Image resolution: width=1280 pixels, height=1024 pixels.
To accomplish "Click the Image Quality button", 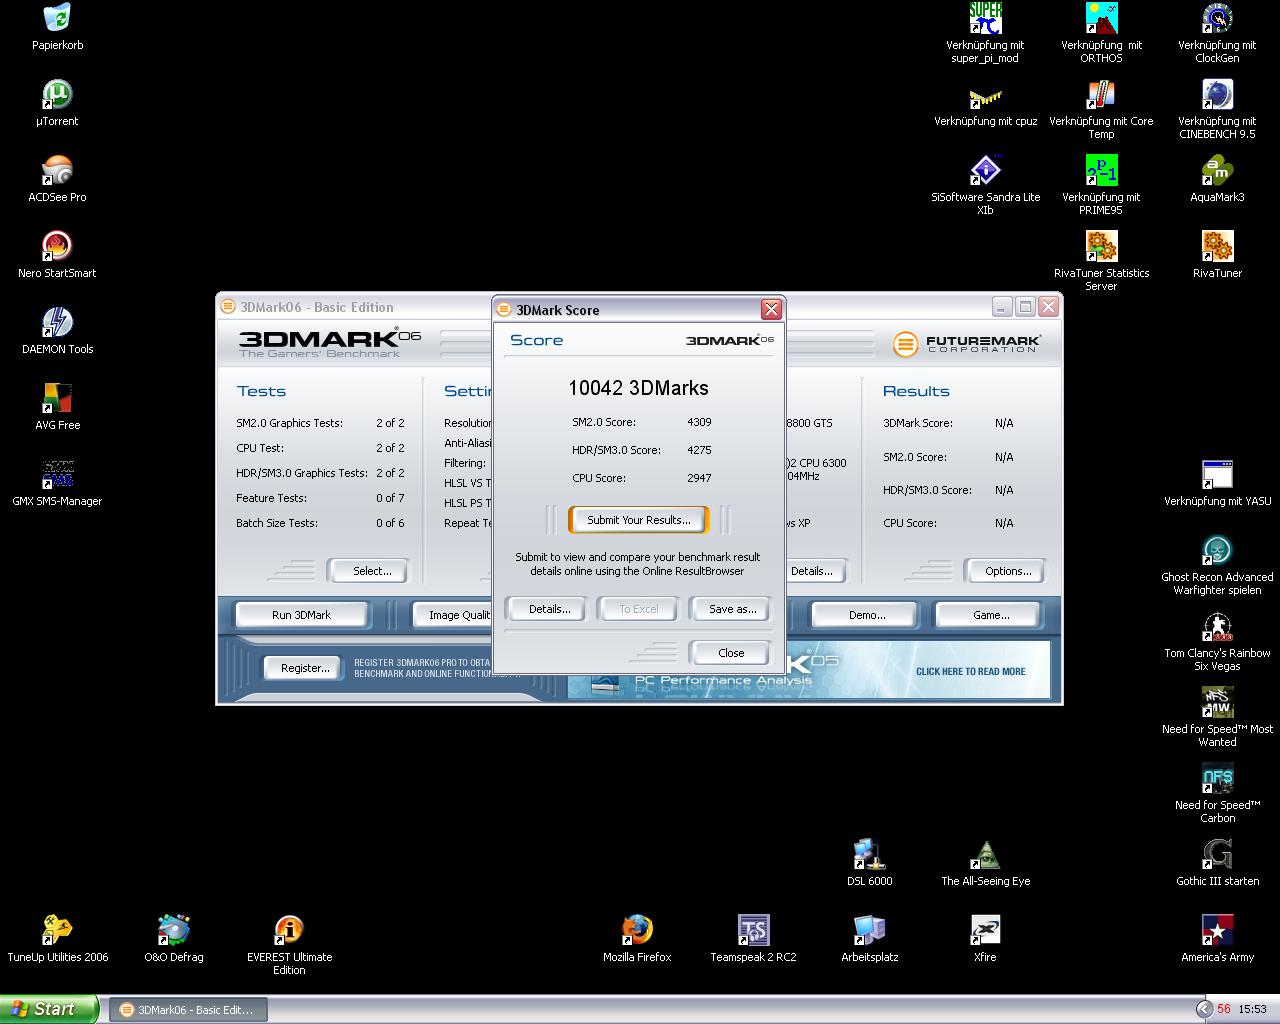I will click(454, 615).
